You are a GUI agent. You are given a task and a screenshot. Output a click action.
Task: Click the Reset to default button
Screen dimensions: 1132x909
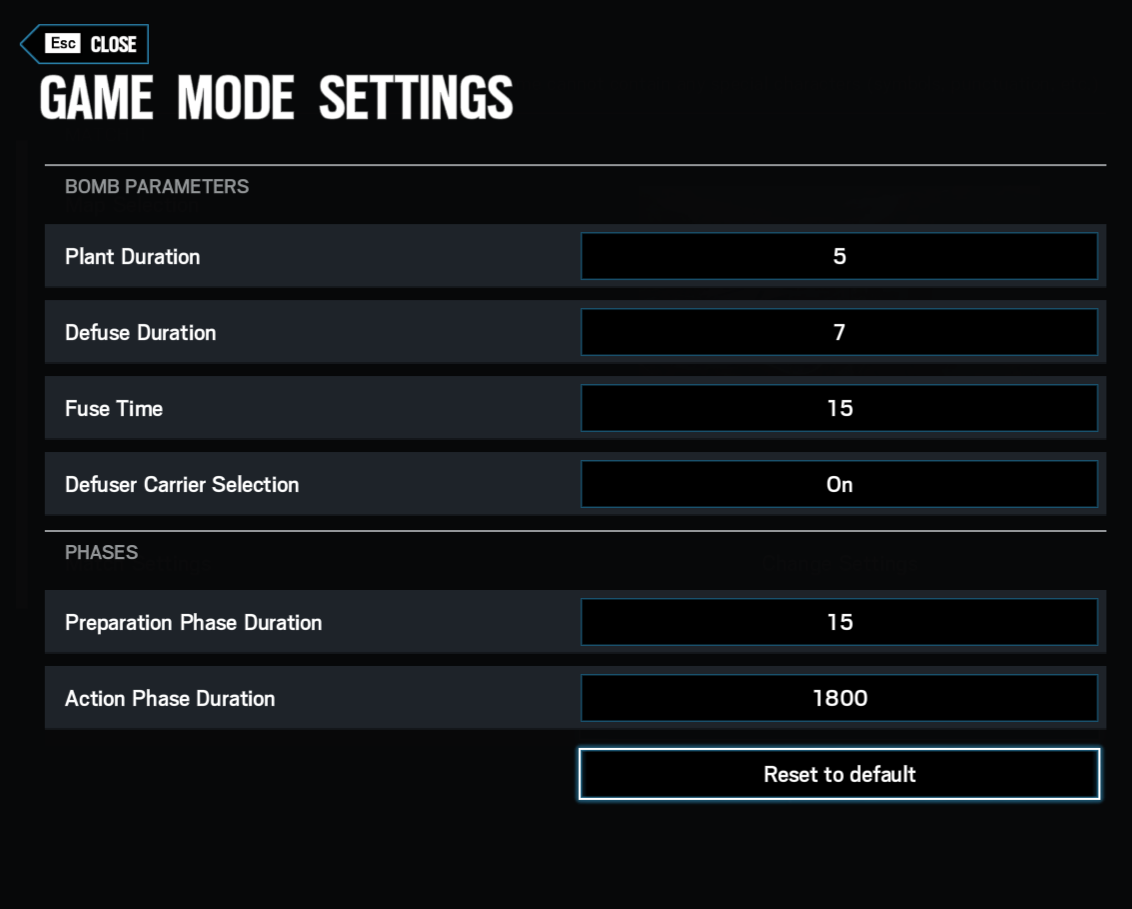[x=839, y=774]
